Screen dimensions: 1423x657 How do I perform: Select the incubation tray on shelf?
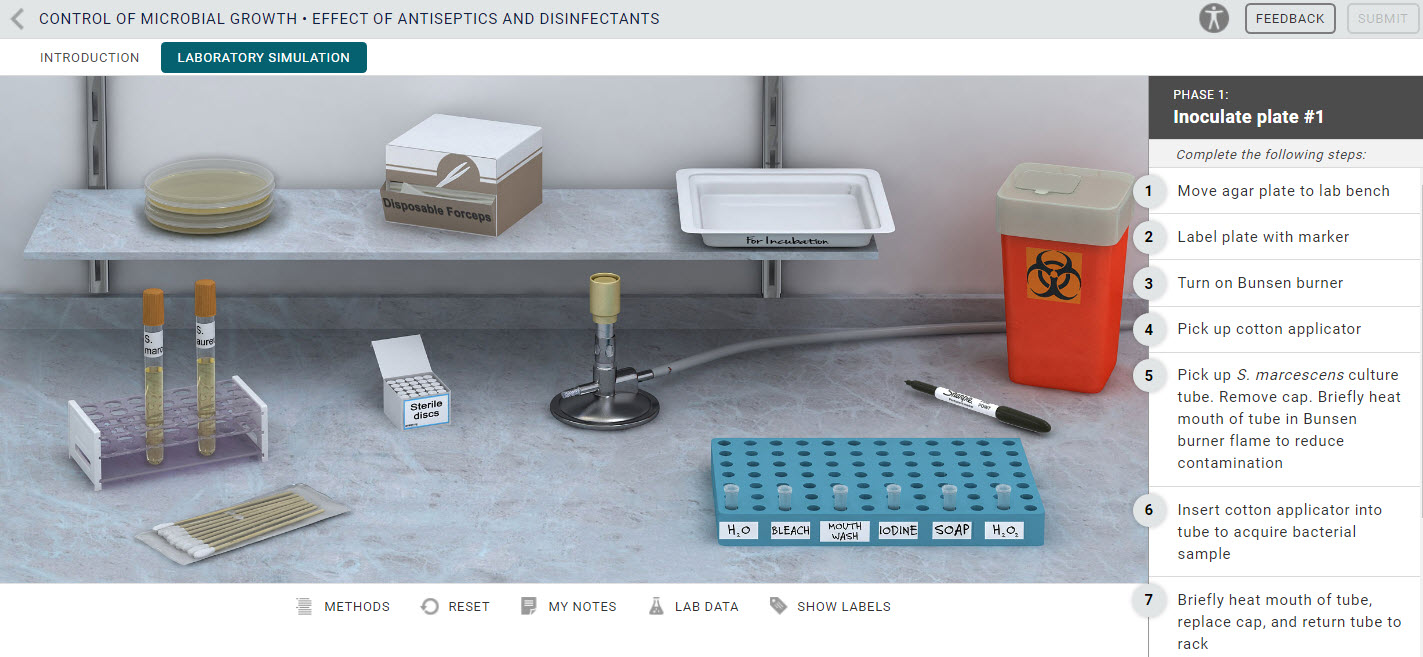pos(784,205)
